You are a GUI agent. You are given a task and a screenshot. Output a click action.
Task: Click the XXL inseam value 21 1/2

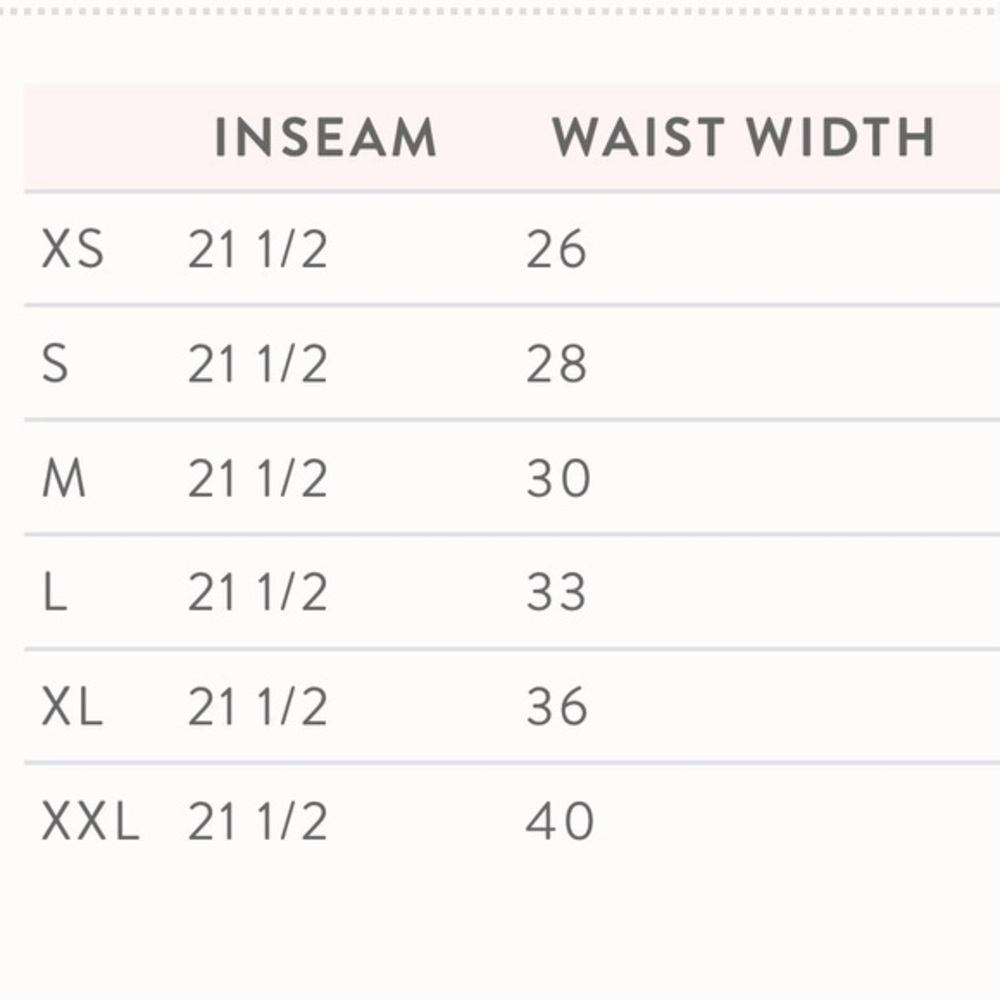click(258, 821)
